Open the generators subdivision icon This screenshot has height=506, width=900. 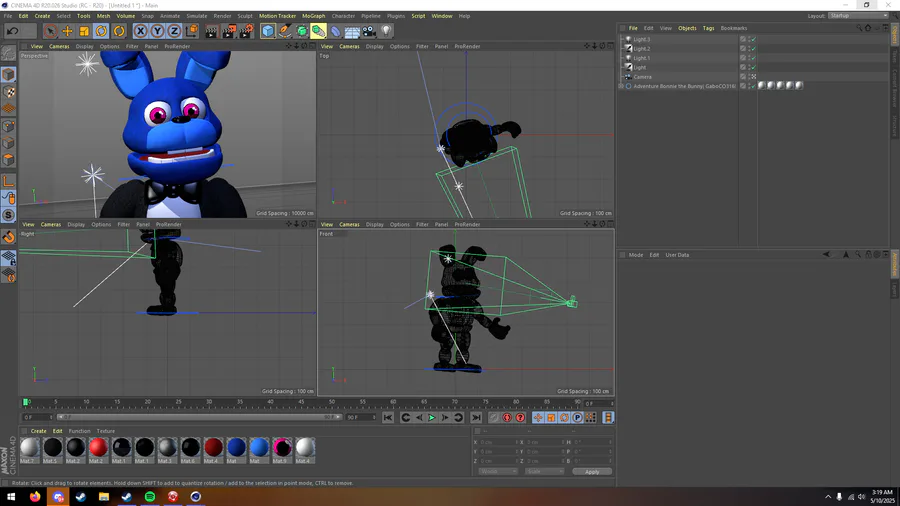point(302,31)
